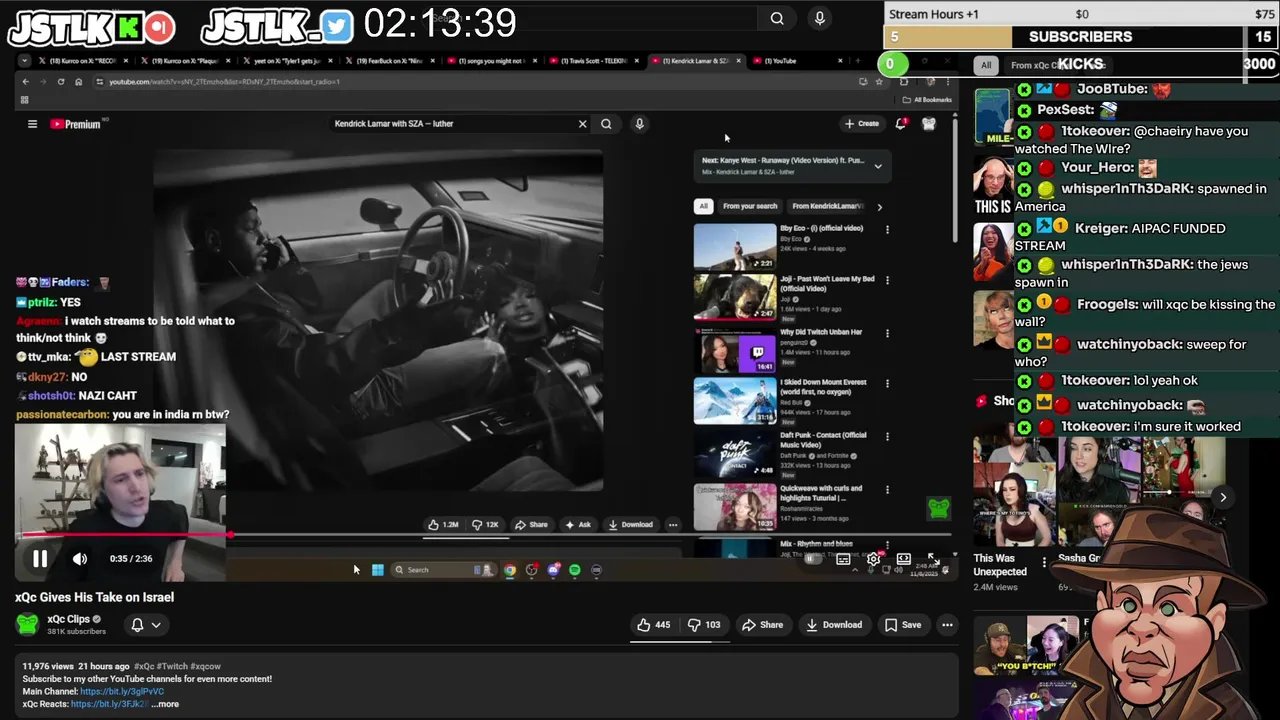
Task: Click the Windows taskbar Search box
Action: click(443, 570)
